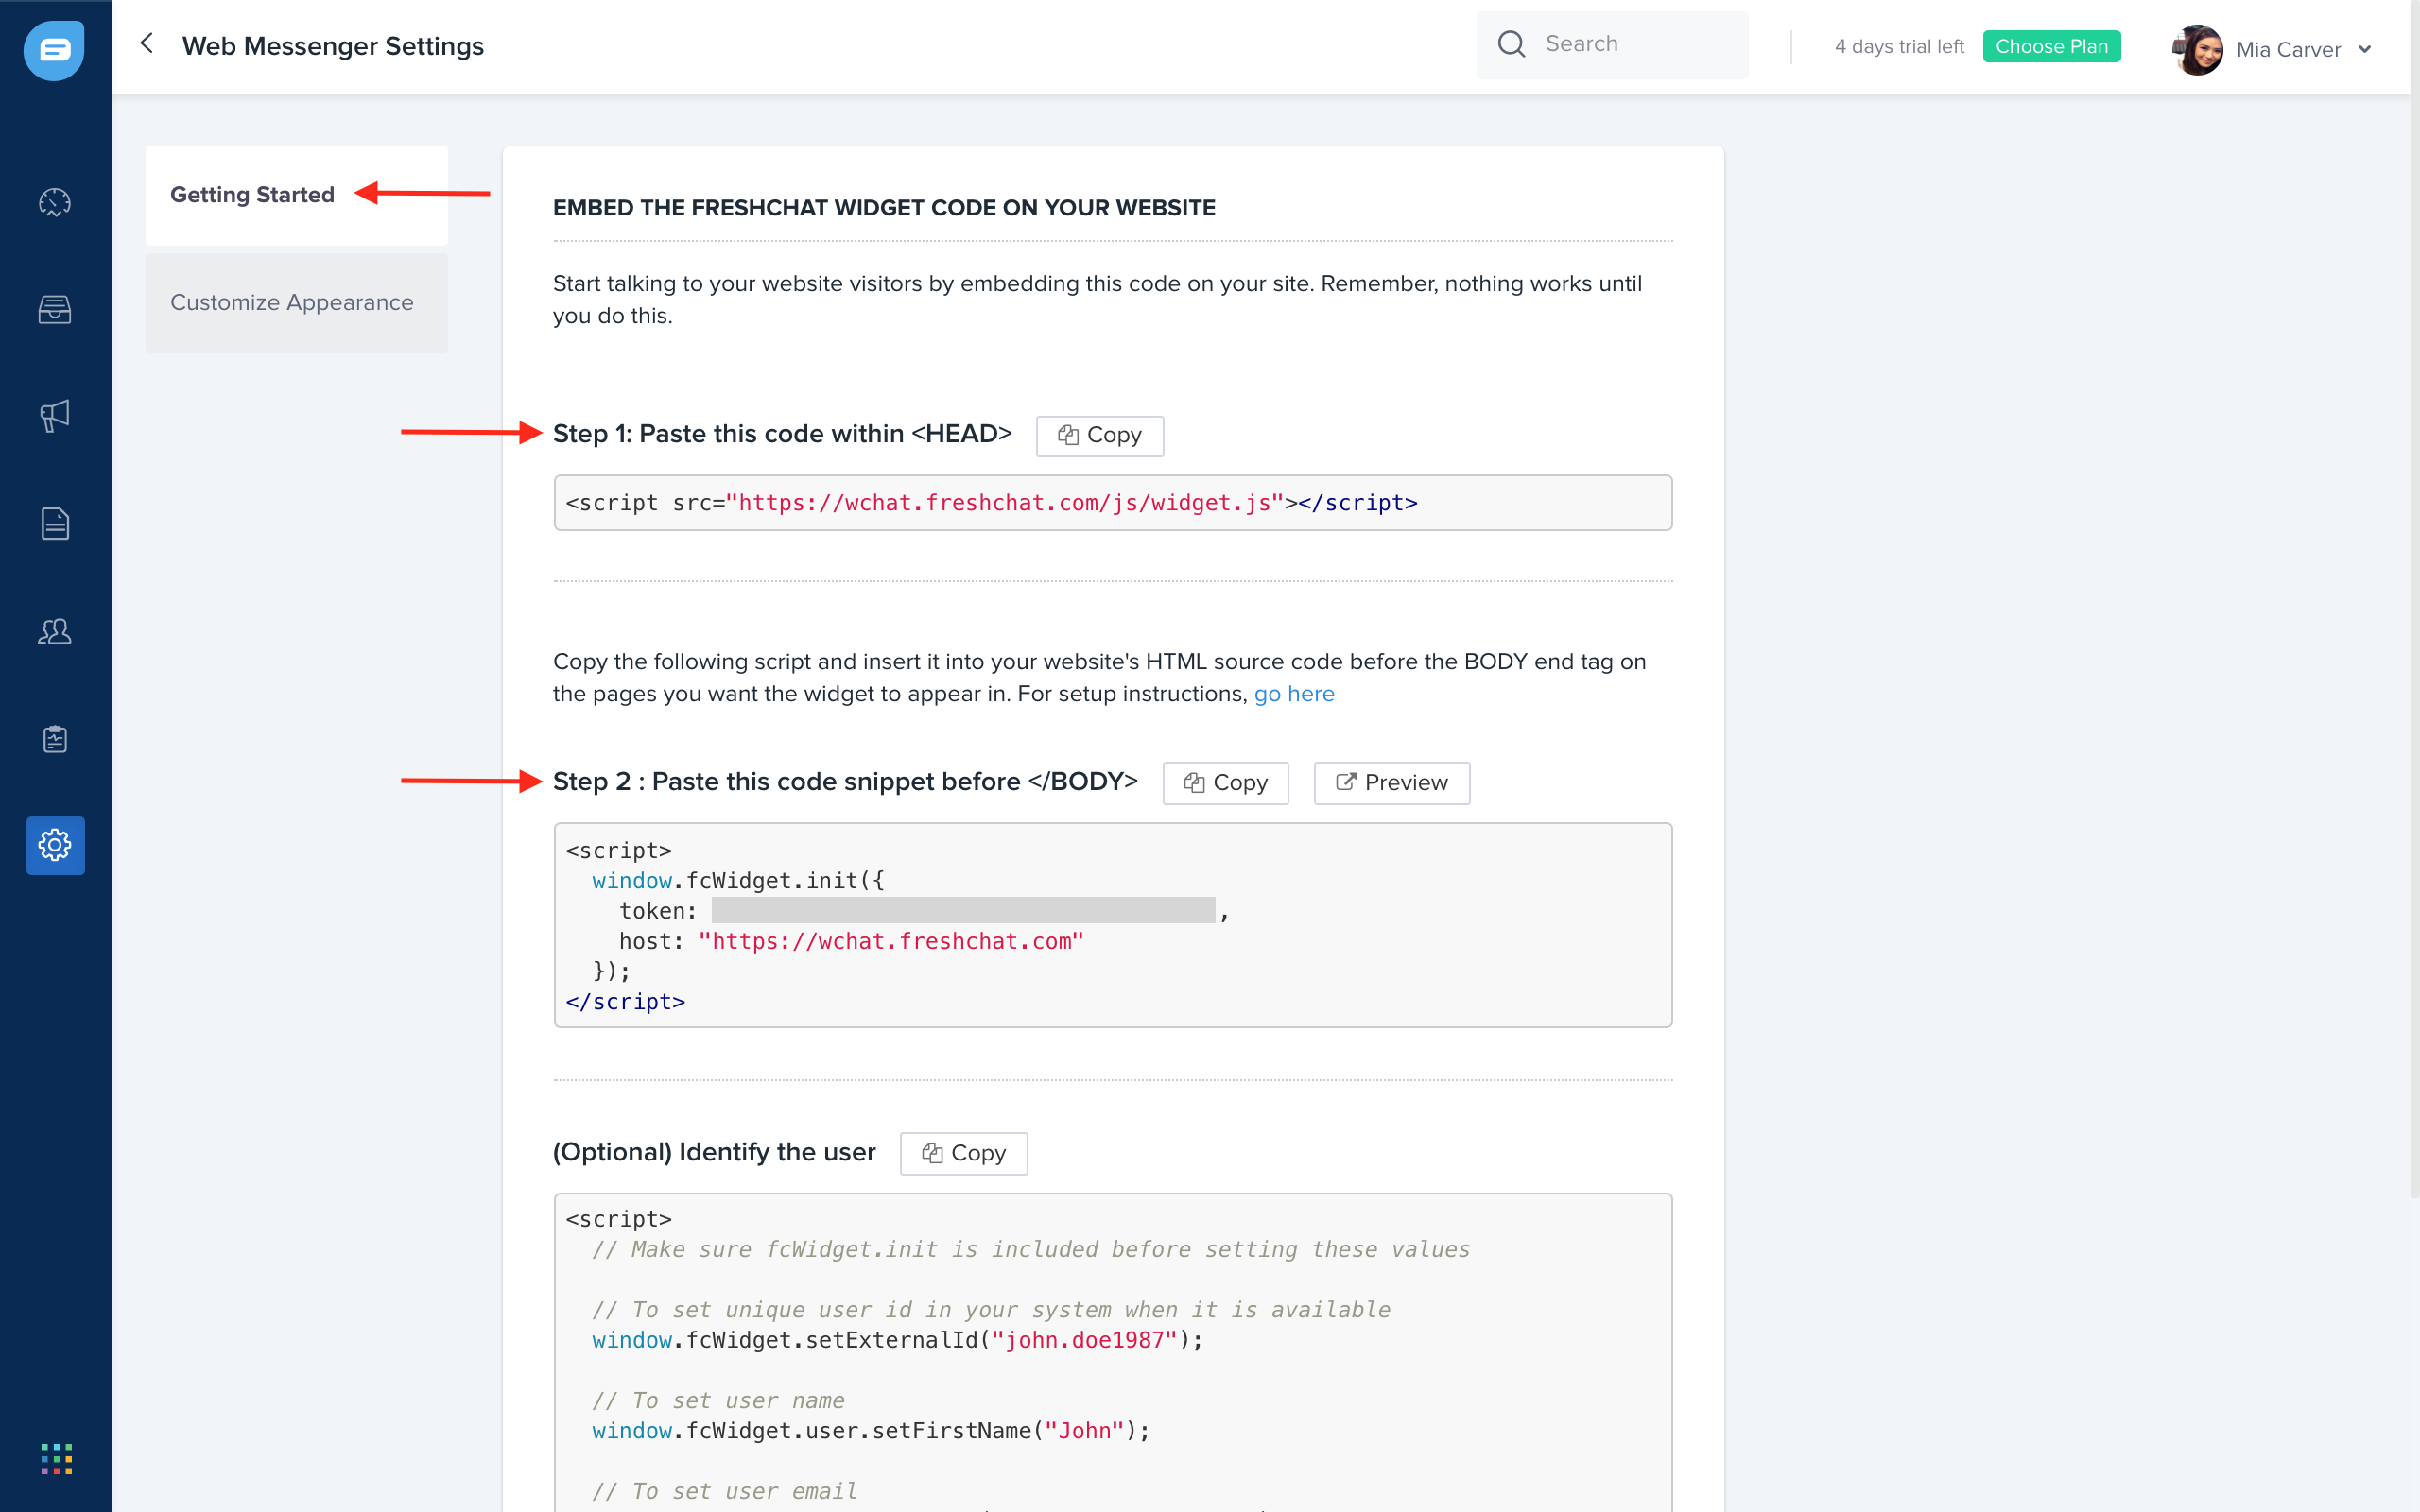The width and height of the screenshot is (2420, 1512).
Task: Click the widget.js script code box
Action: pos(1113,503)
